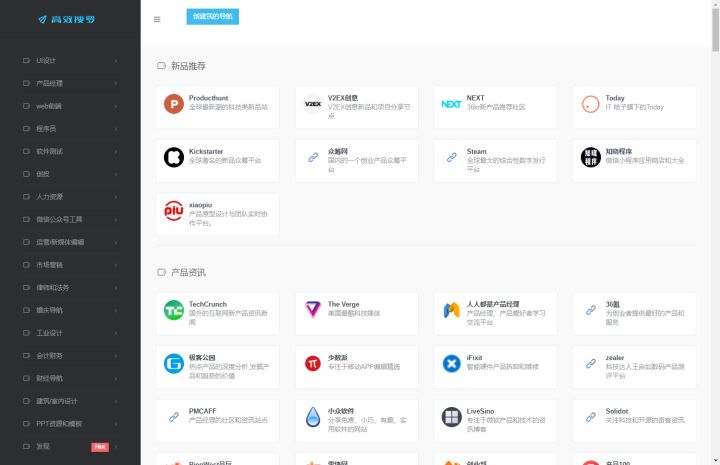
Task: Expand the 人力资源 sidebar chevron
Action: click(116, 197)
